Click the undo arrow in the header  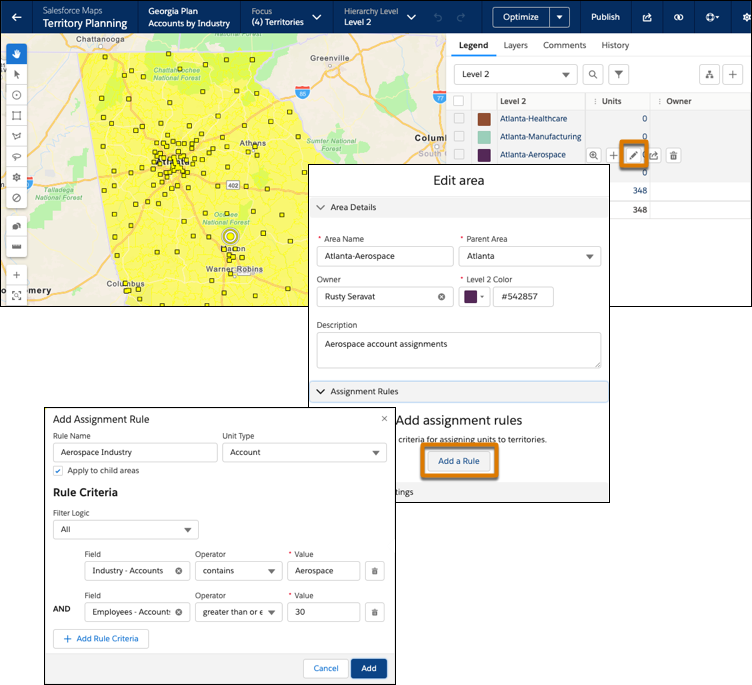pyautogui.click(x=438, y=17)
